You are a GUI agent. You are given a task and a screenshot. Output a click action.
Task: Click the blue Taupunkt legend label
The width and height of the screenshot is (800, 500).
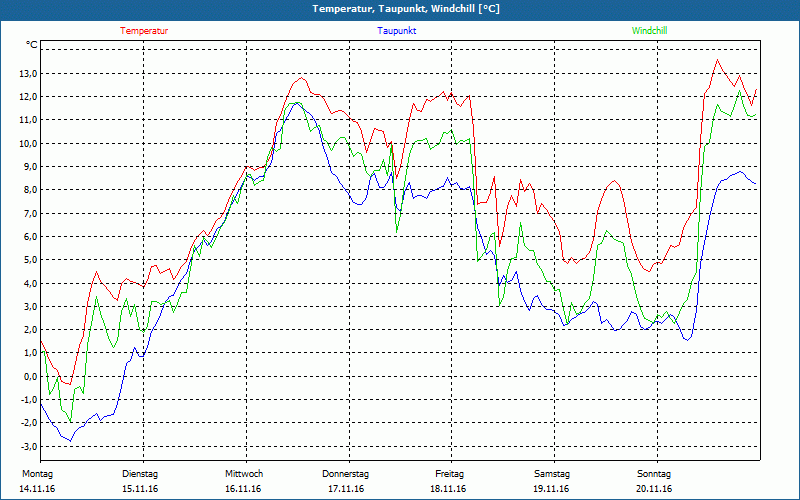click(396, 31)
